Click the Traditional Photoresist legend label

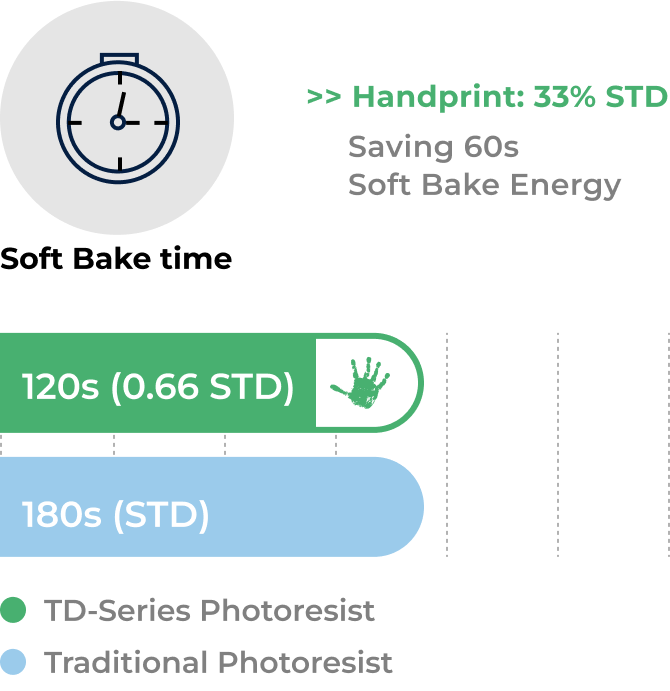(218, 662)
